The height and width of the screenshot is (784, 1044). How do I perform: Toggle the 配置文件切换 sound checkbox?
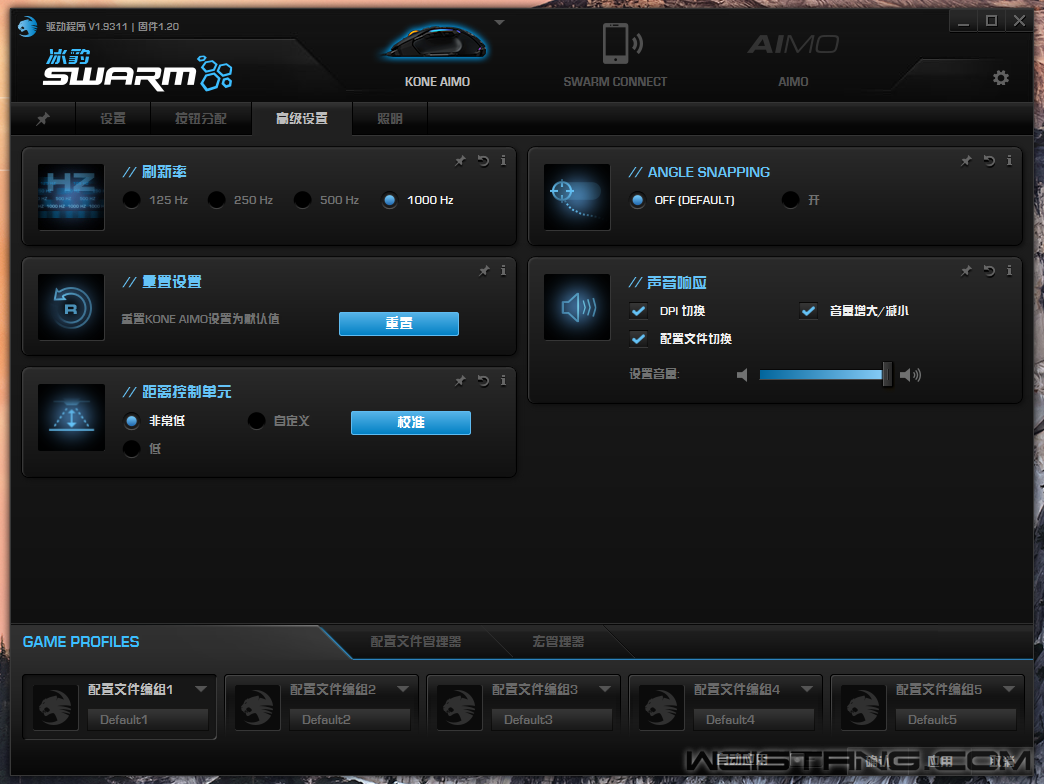click(638, 339)
